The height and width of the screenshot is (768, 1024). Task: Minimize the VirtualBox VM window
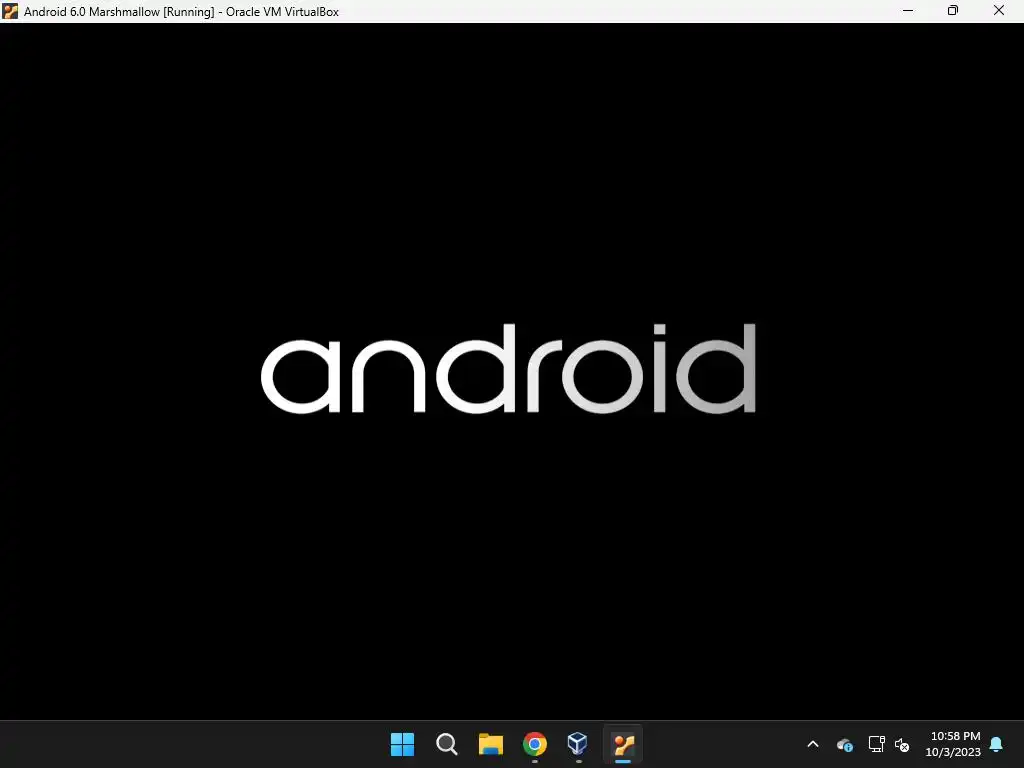click(908, 10)
